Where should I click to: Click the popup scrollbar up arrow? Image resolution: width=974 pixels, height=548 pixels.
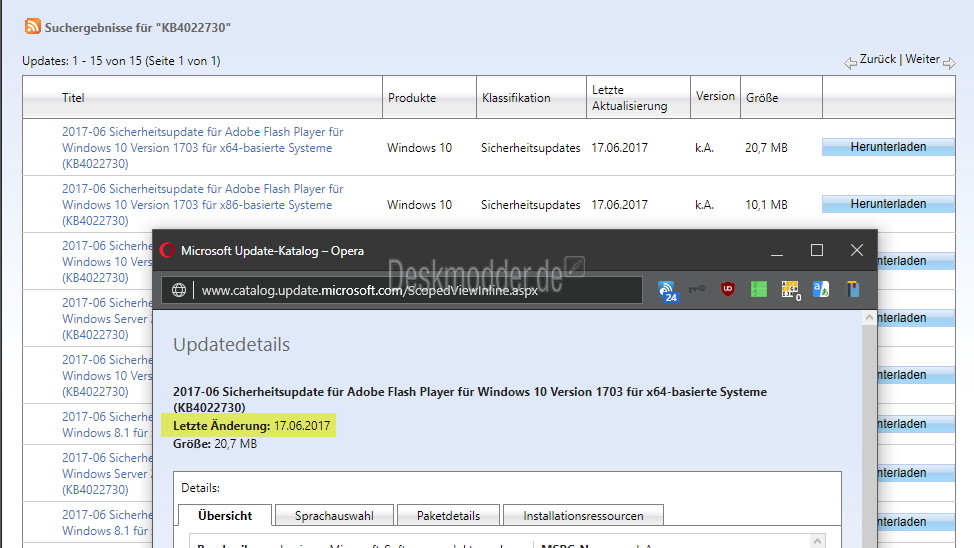click(x=869, y=317)
